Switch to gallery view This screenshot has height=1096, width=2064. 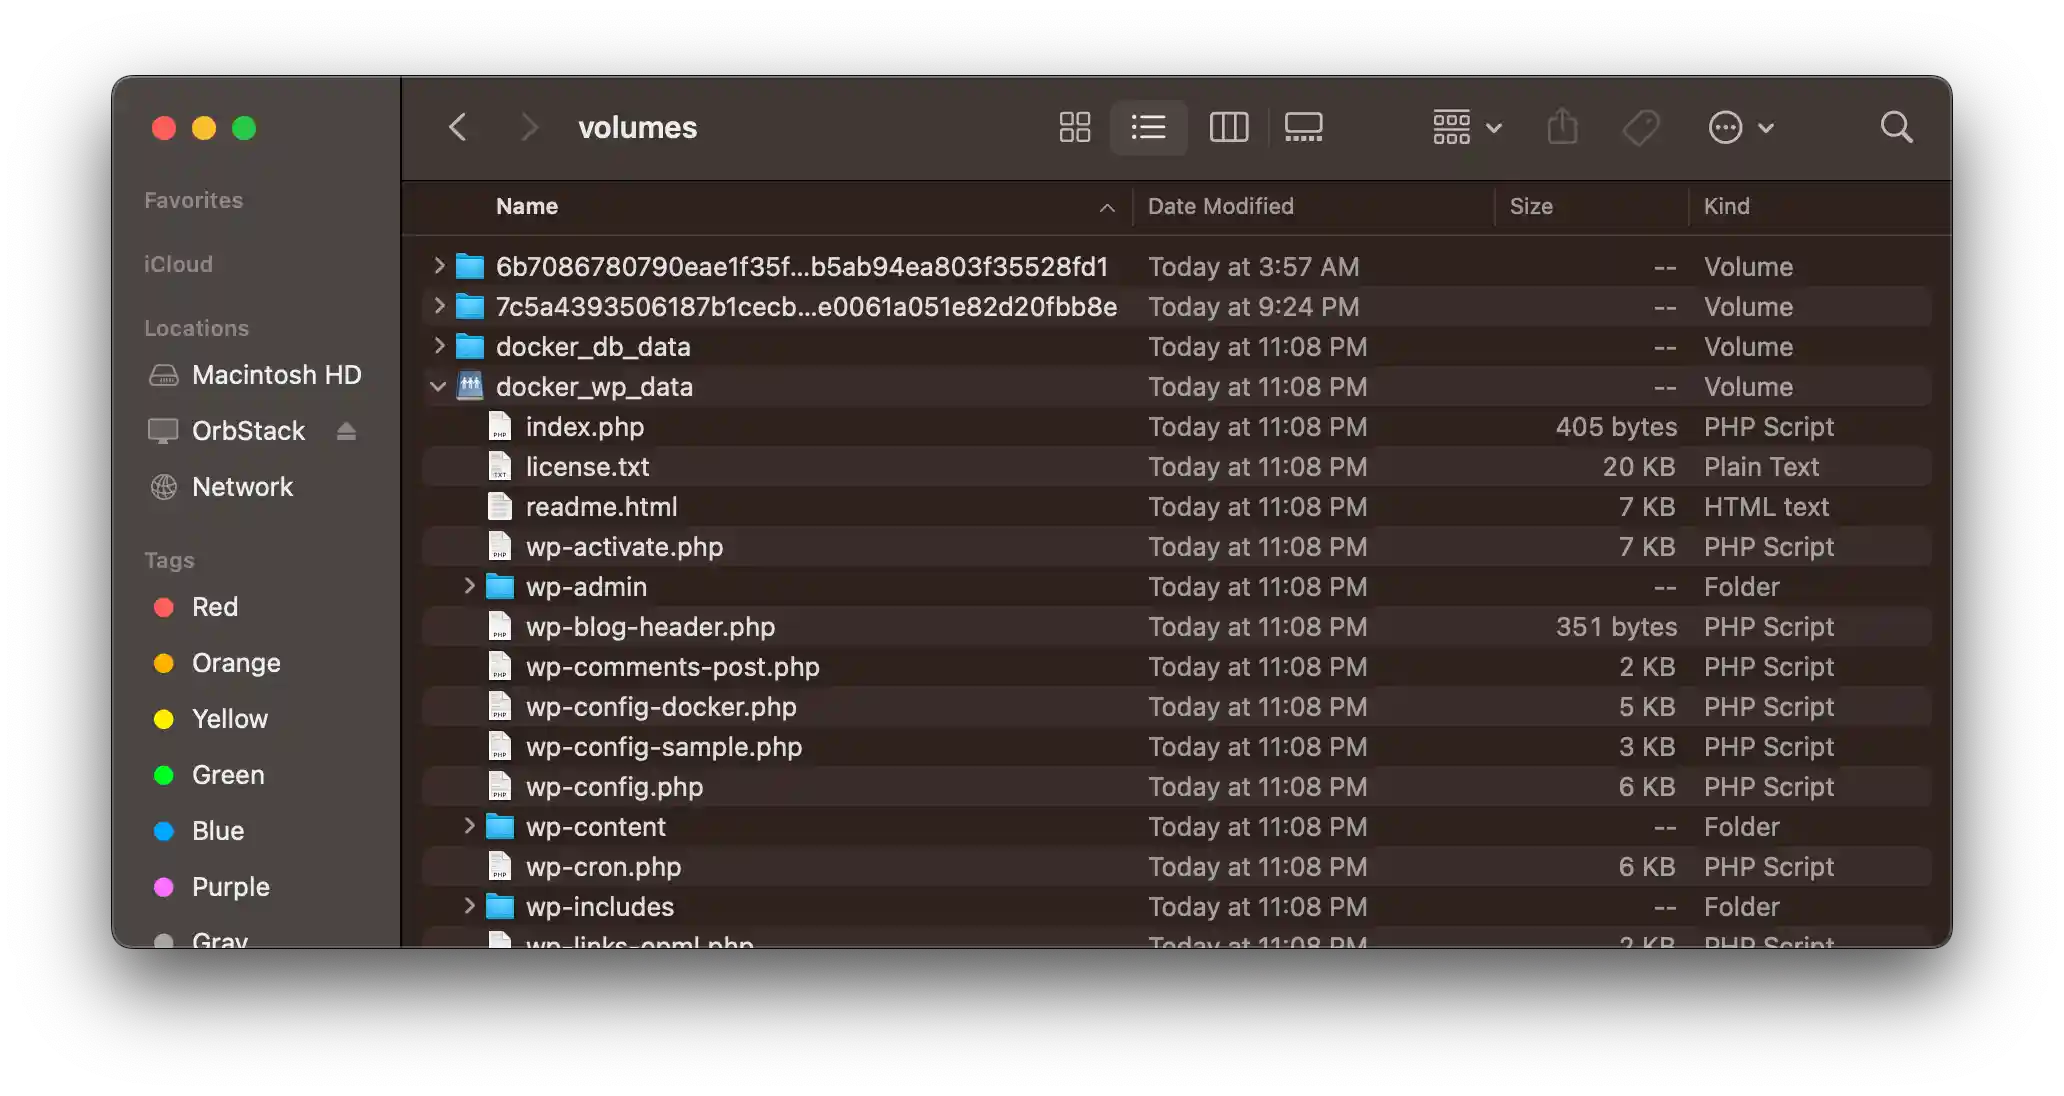pos(1302,127)
